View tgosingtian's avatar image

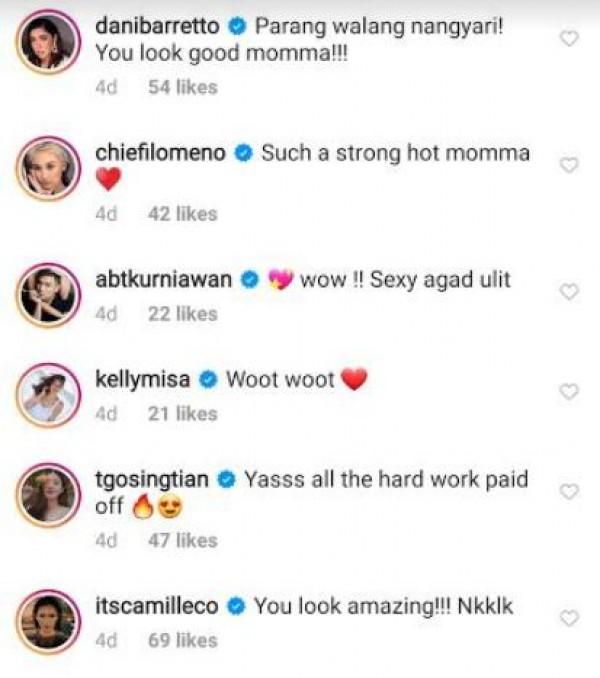[x=47, y=496]
